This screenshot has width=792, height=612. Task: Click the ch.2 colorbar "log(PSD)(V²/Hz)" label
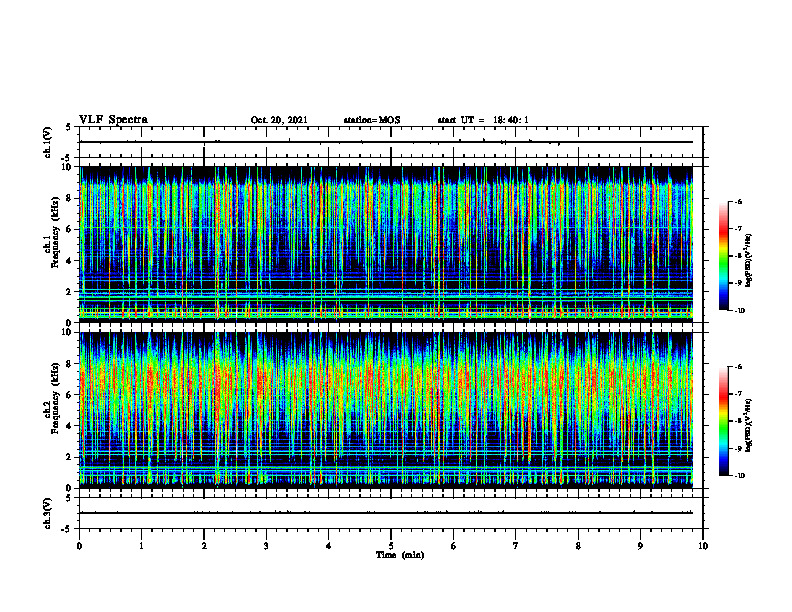click(748, 425)
